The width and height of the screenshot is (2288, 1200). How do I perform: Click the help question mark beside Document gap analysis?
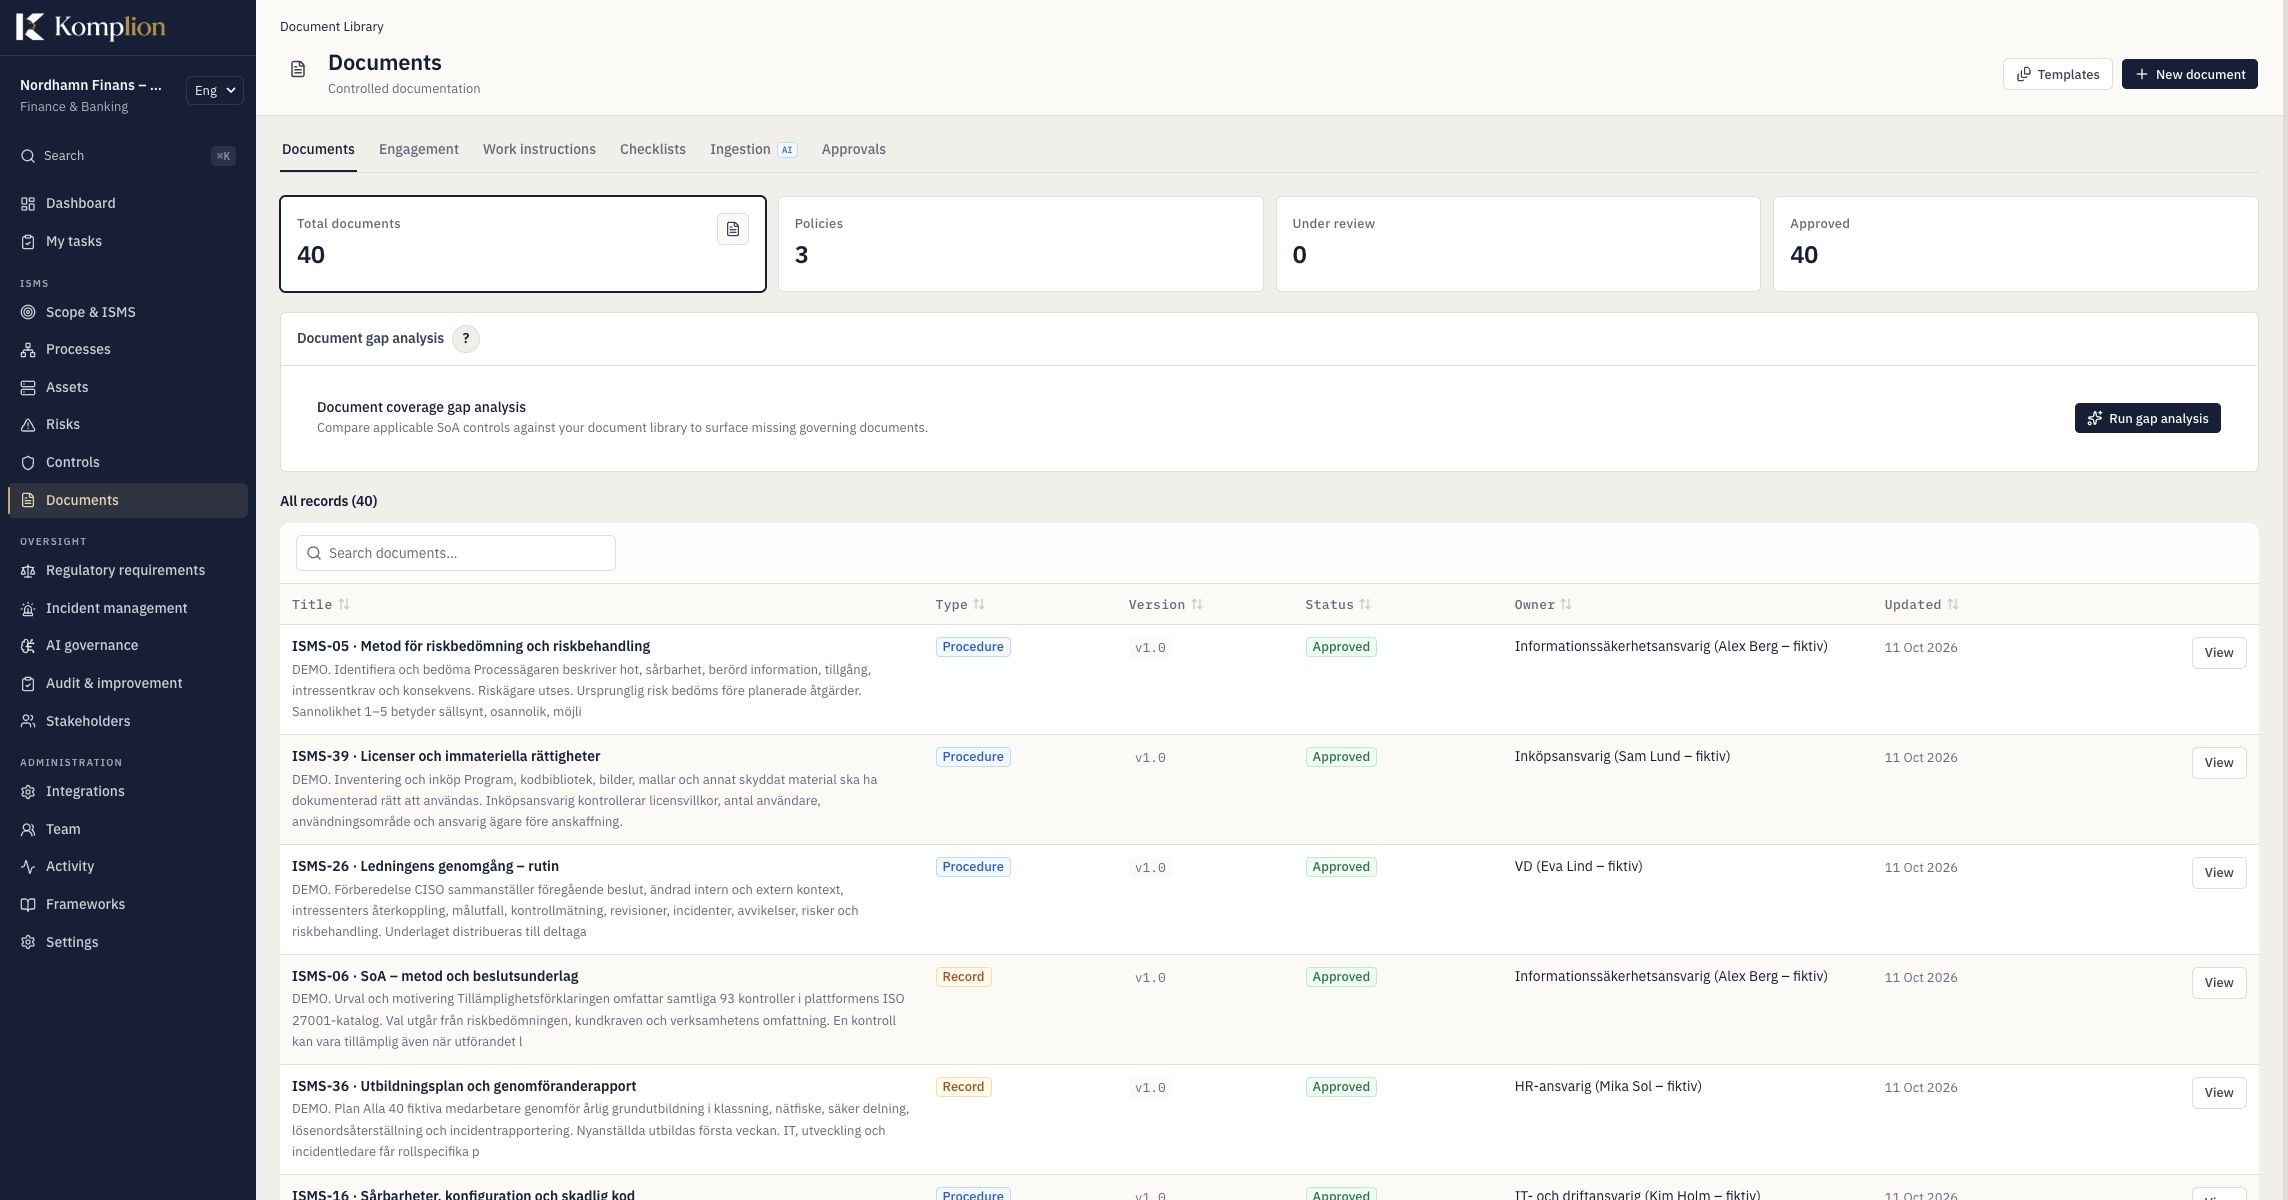(x=466, y=339)
